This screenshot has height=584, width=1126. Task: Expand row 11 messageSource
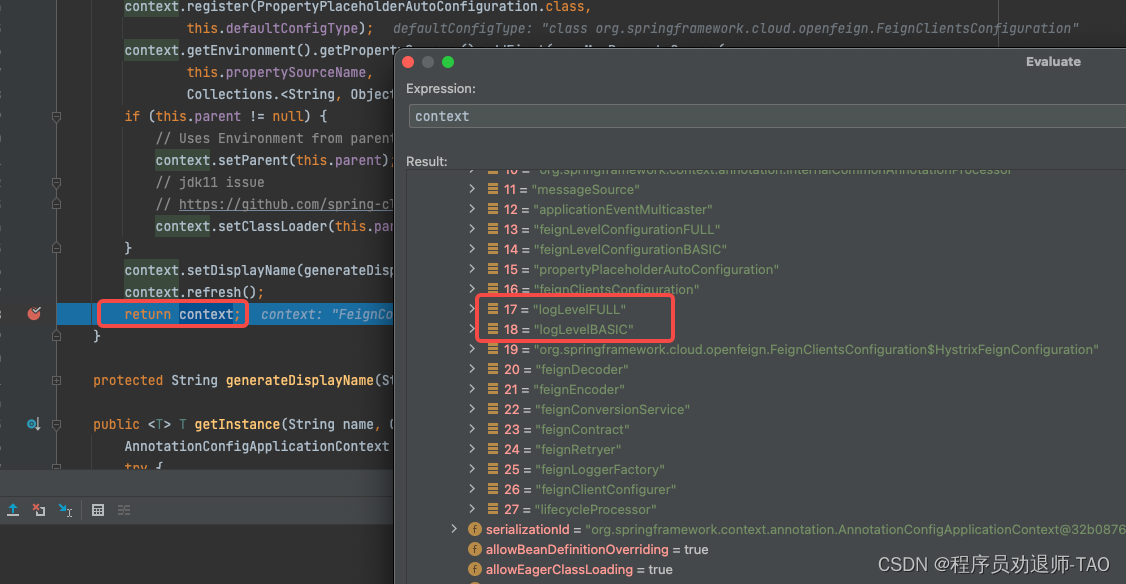[x=472, y=189]
